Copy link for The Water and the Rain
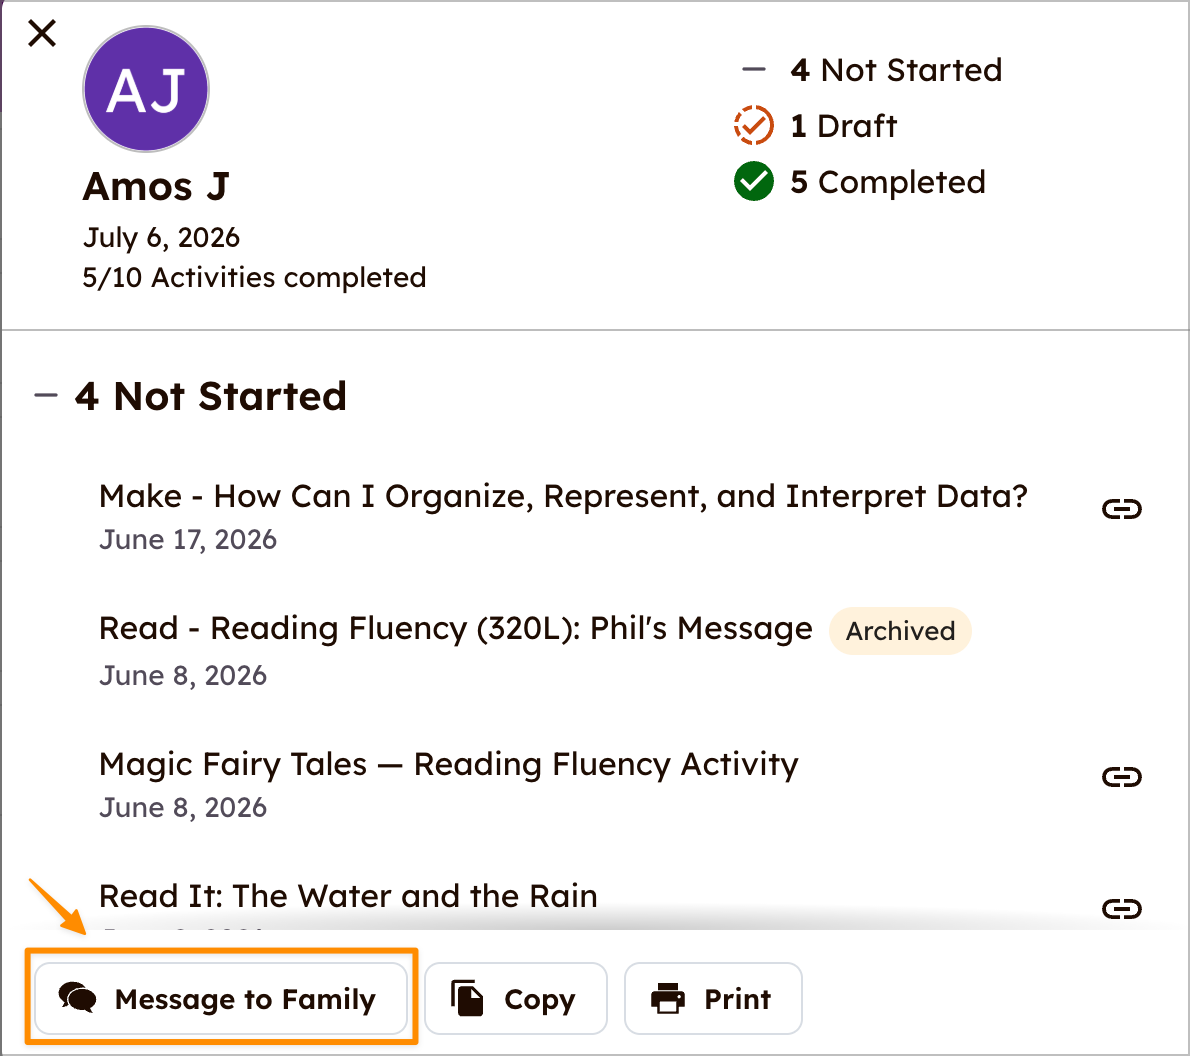This screenshot has height=1056, width=1190. tap(1122, 908)
